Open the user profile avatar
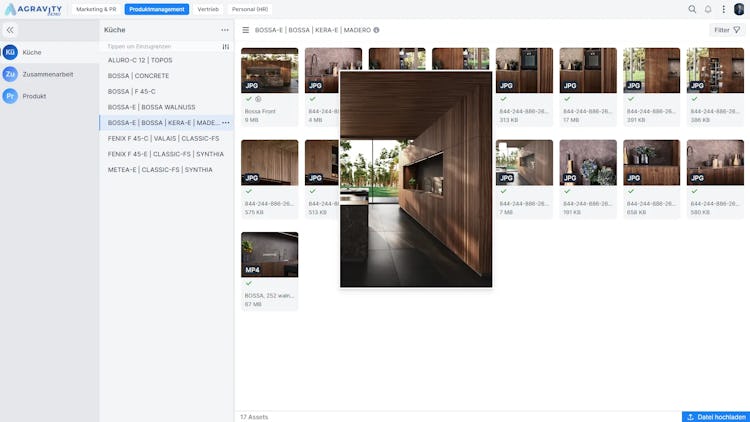The width and height of the screenshot is (750, 422). (739, 9)
